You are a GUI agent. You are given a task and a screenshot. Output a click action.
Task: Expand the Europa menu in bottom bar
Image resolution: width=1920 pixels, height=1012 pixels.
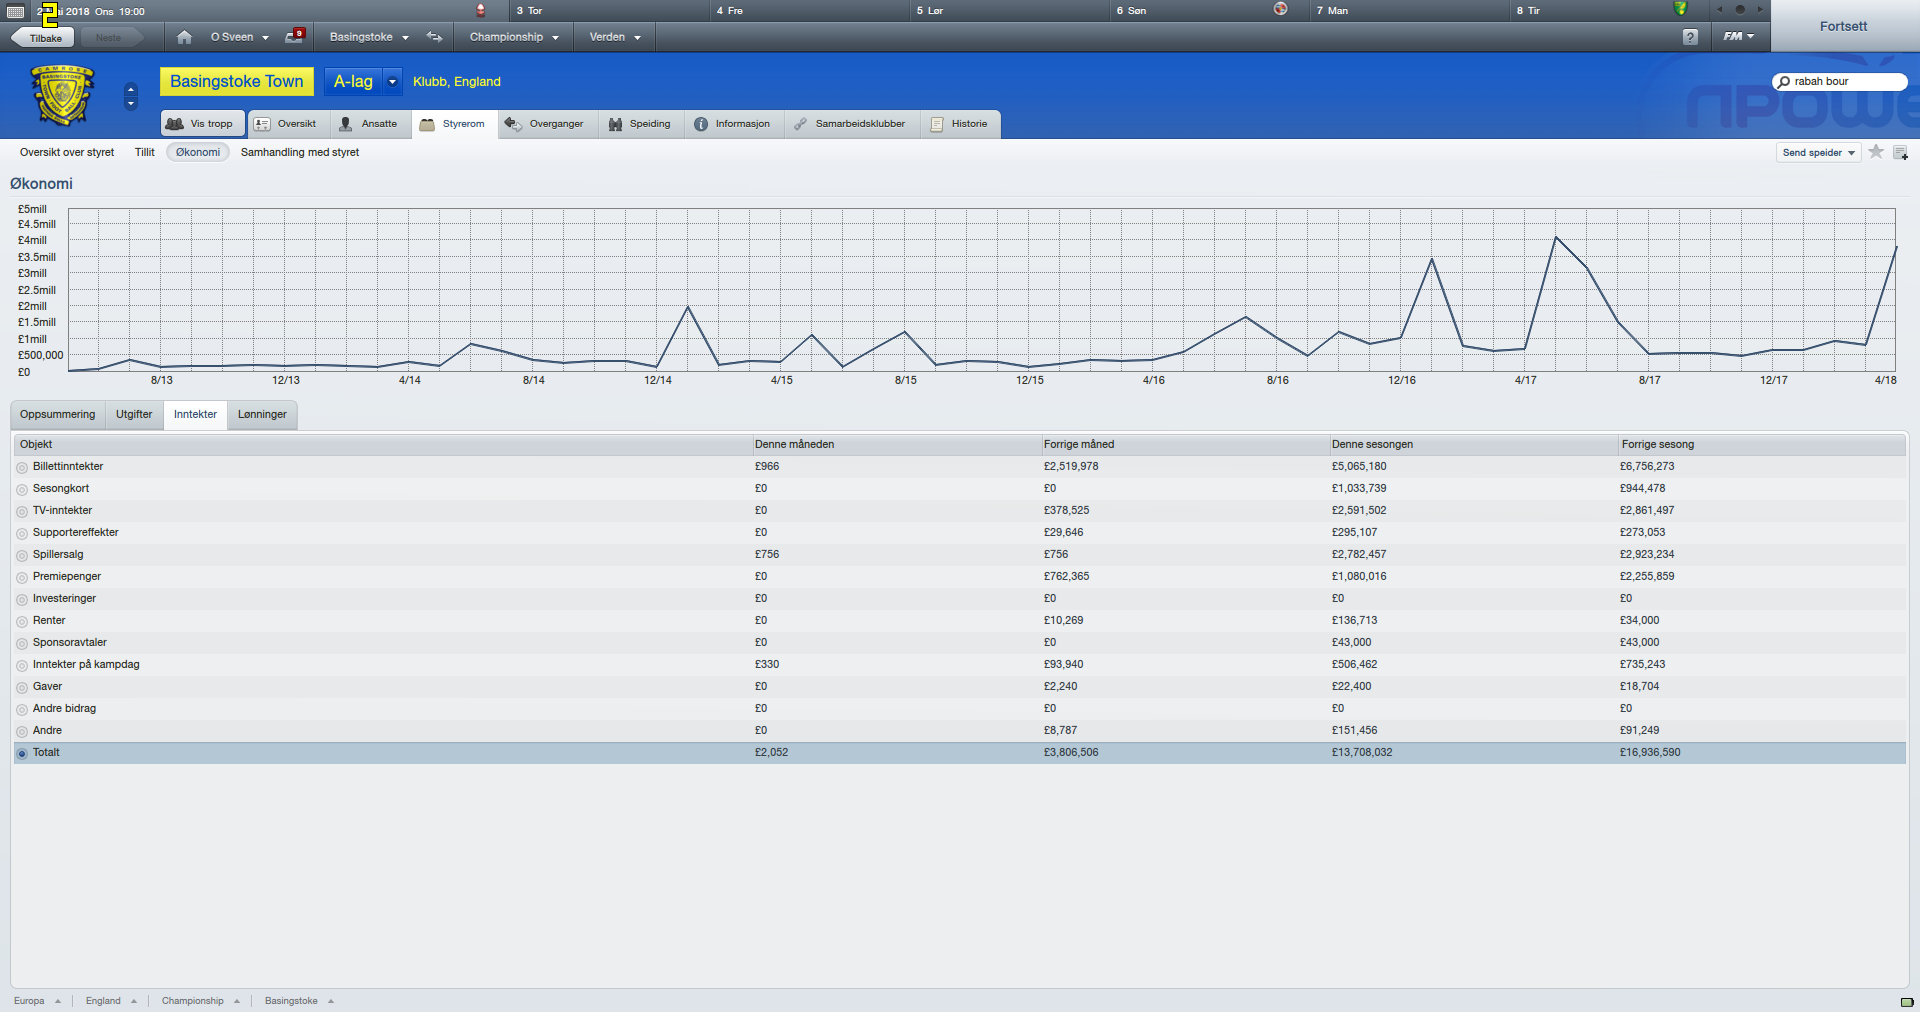point(37,1001)
